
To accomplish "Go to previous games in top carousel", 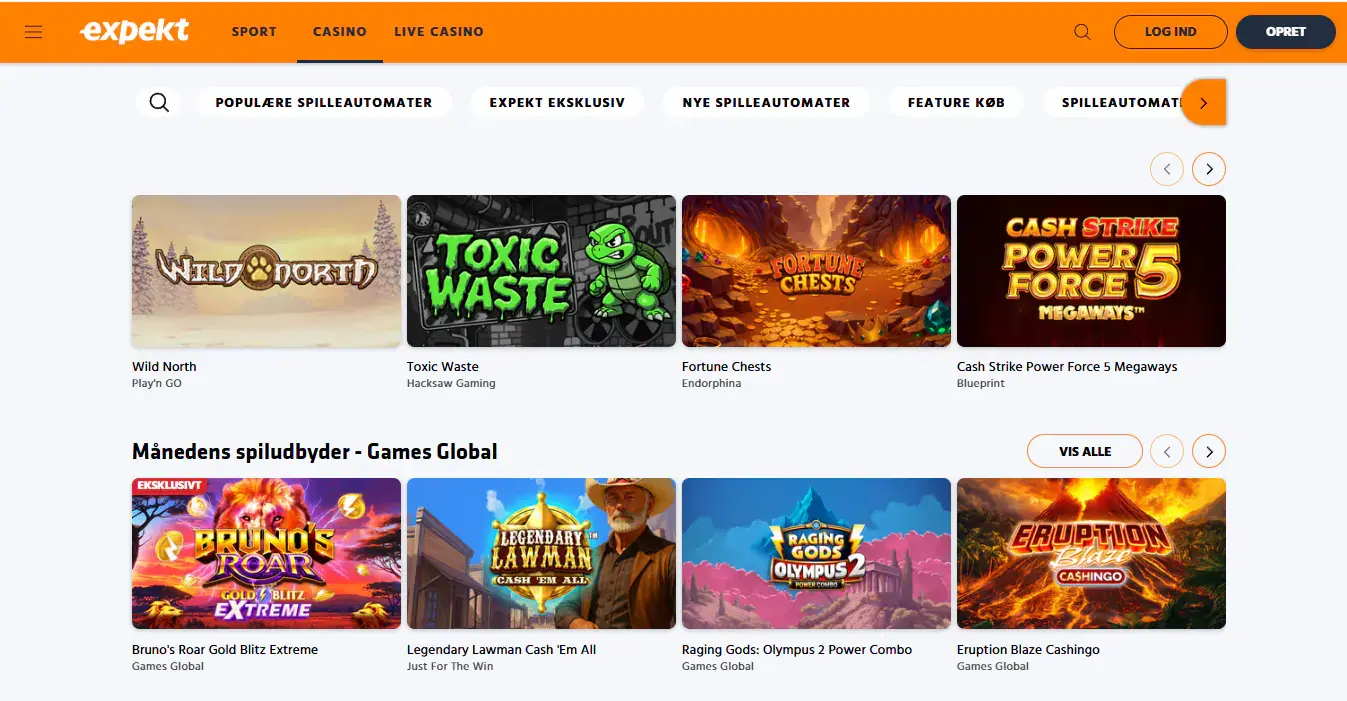I will [1167, 169].
